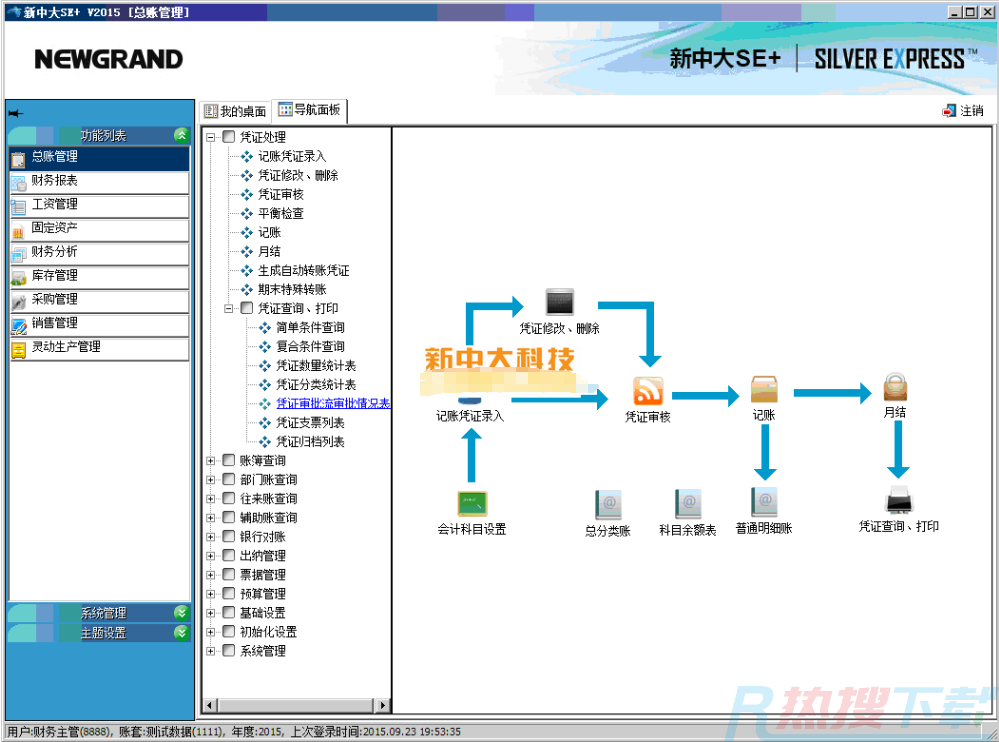Tick the 凭证处理 checkbox
The image size is (999, 742).
tap(229, 137)
